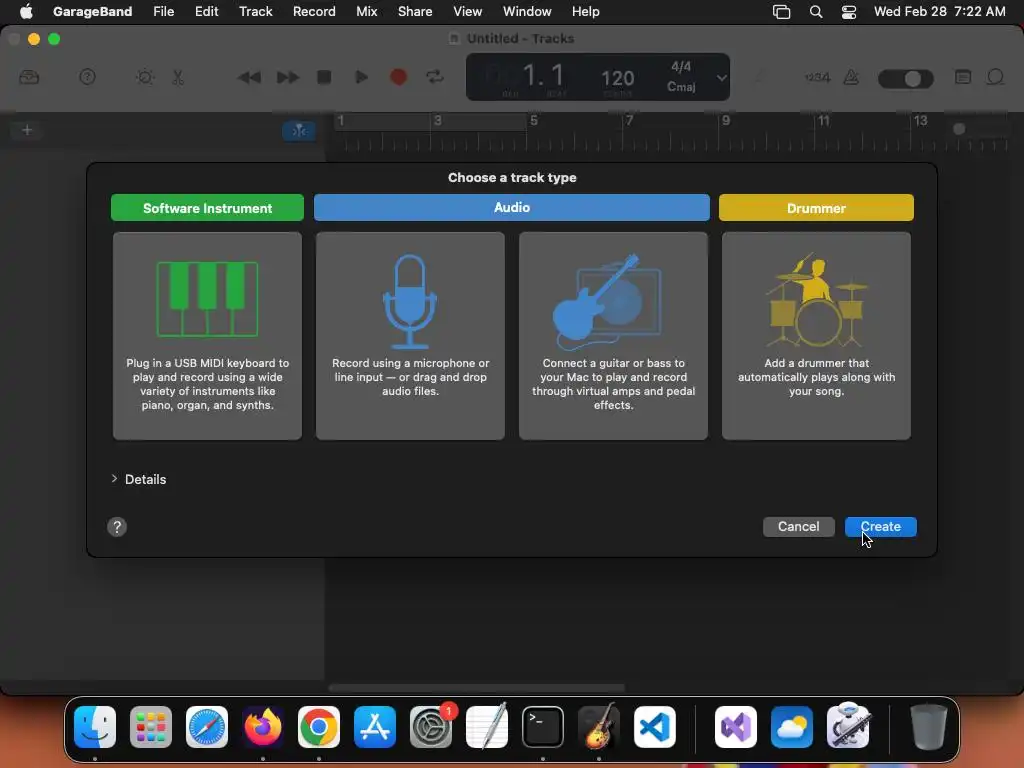The width and height of the screenshot is (1024, 768).
Task: Open Finder from the Dock
Action: tap(95, 727)
